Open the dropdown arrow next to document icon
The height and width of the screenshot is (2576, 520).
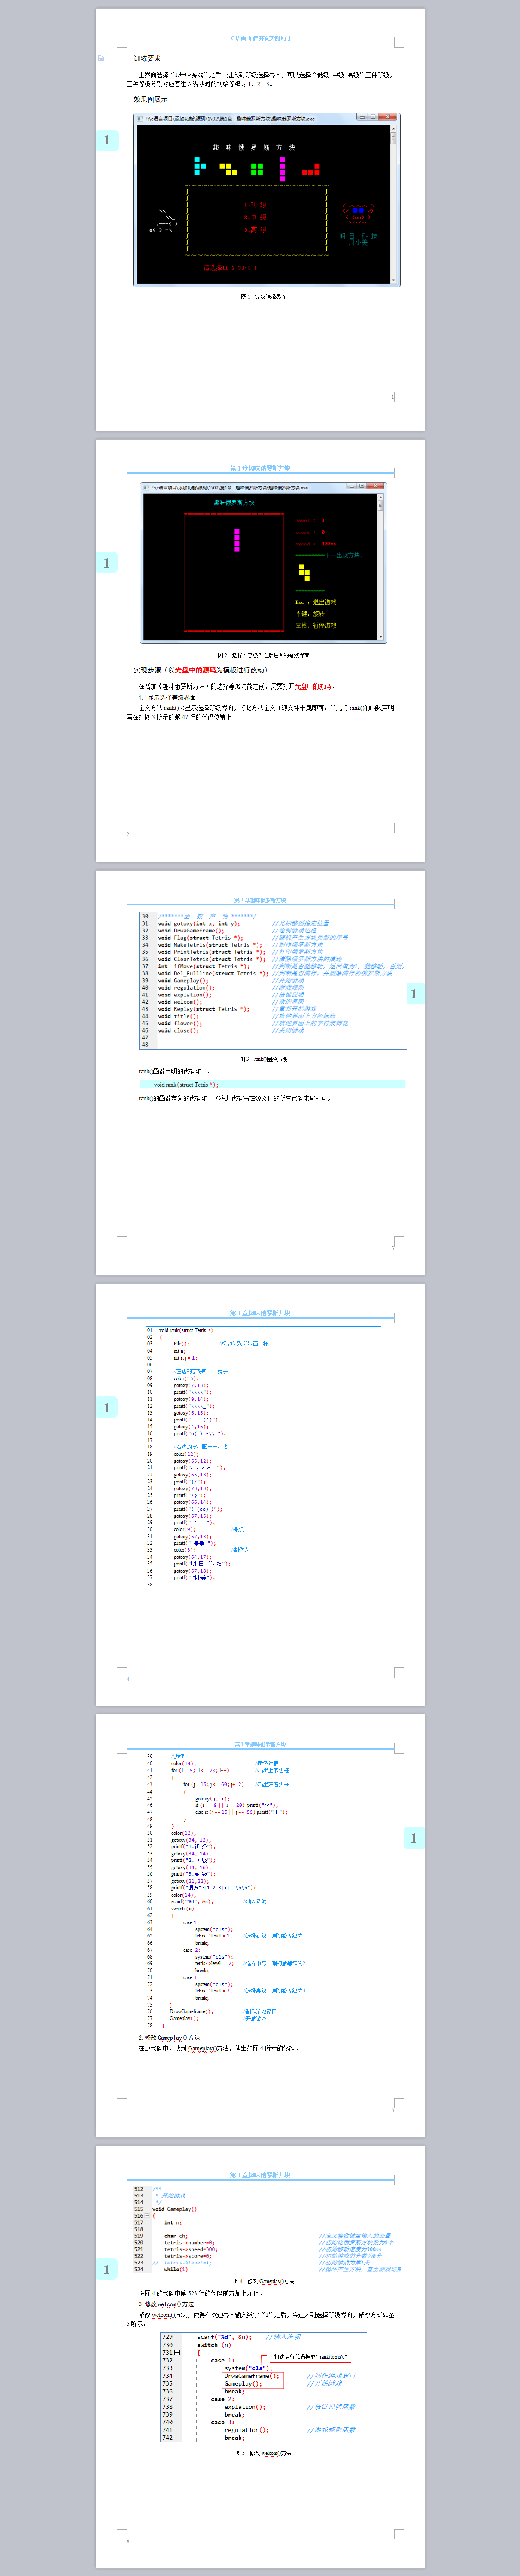pos(108,58)
